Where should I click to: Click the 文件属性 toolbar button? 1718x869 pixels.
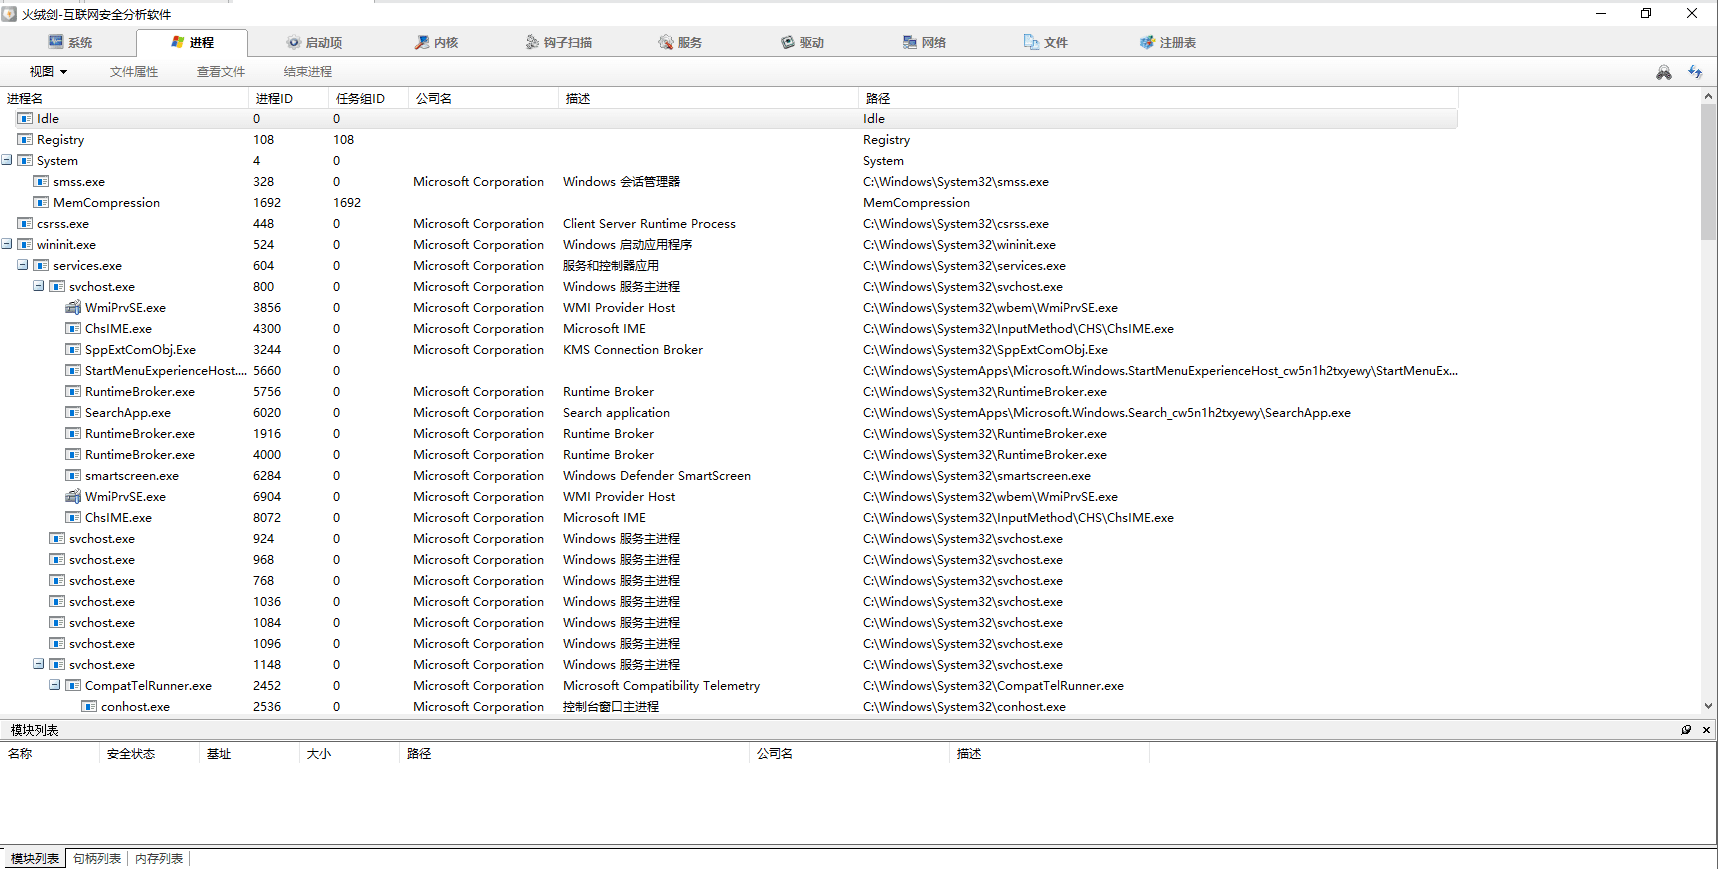tap(134, 72)
